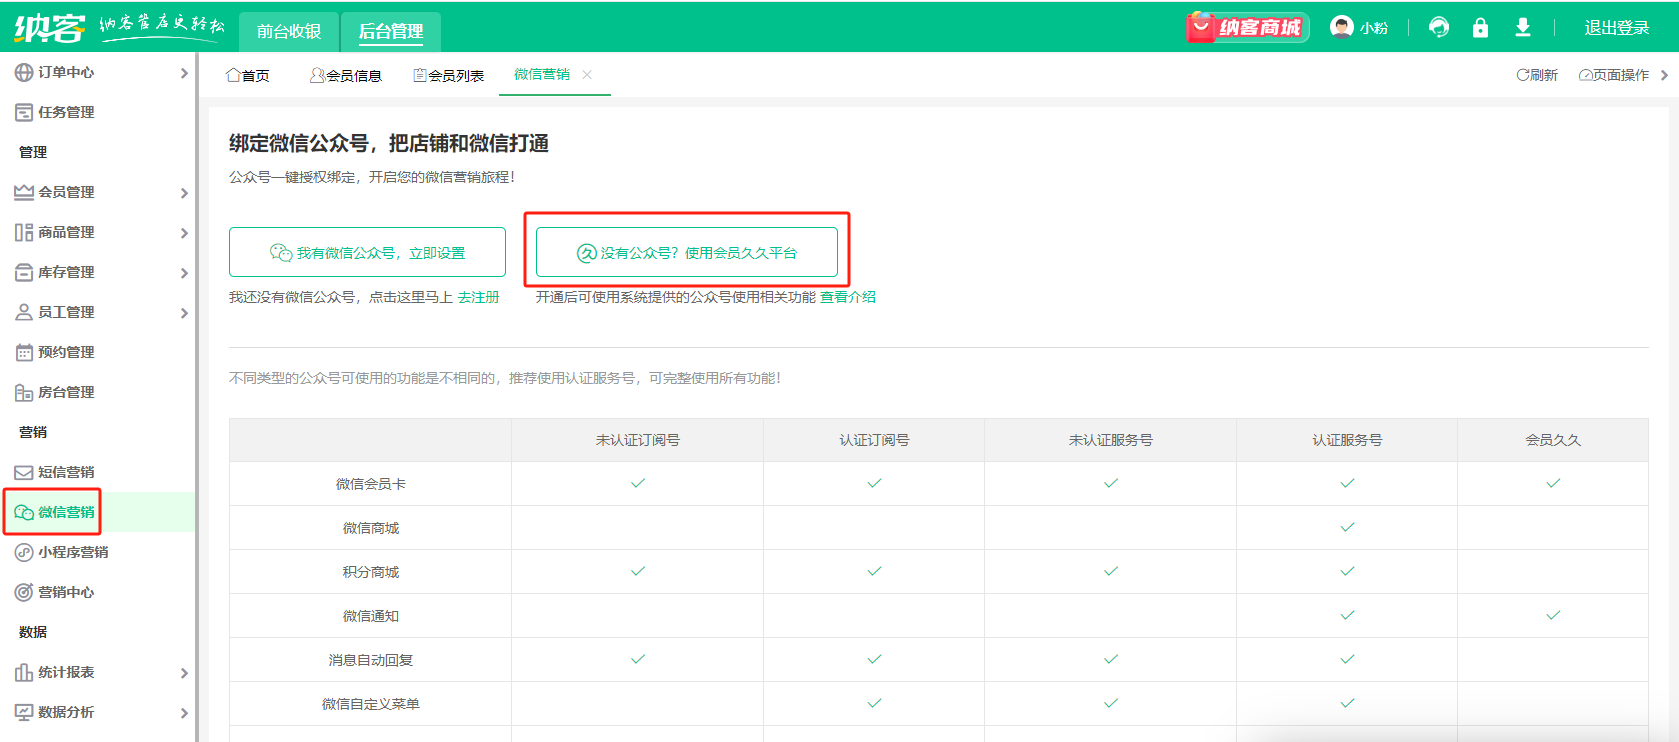Click the 会员管理 crown icon

(24, 192)
